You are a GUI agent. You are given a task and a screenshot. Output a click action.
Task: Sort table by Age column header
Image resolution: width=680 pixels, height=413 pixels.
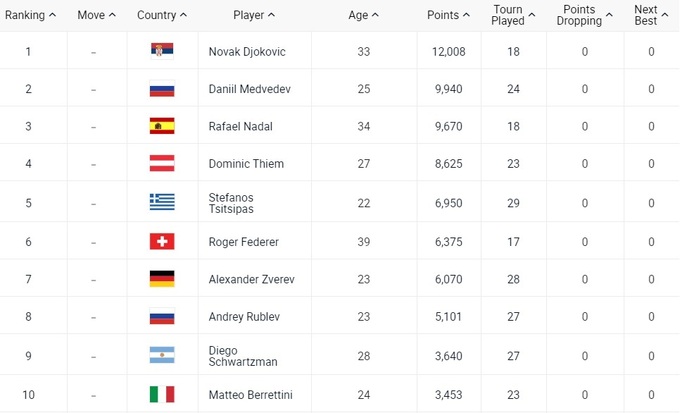[x=363, y=16]
